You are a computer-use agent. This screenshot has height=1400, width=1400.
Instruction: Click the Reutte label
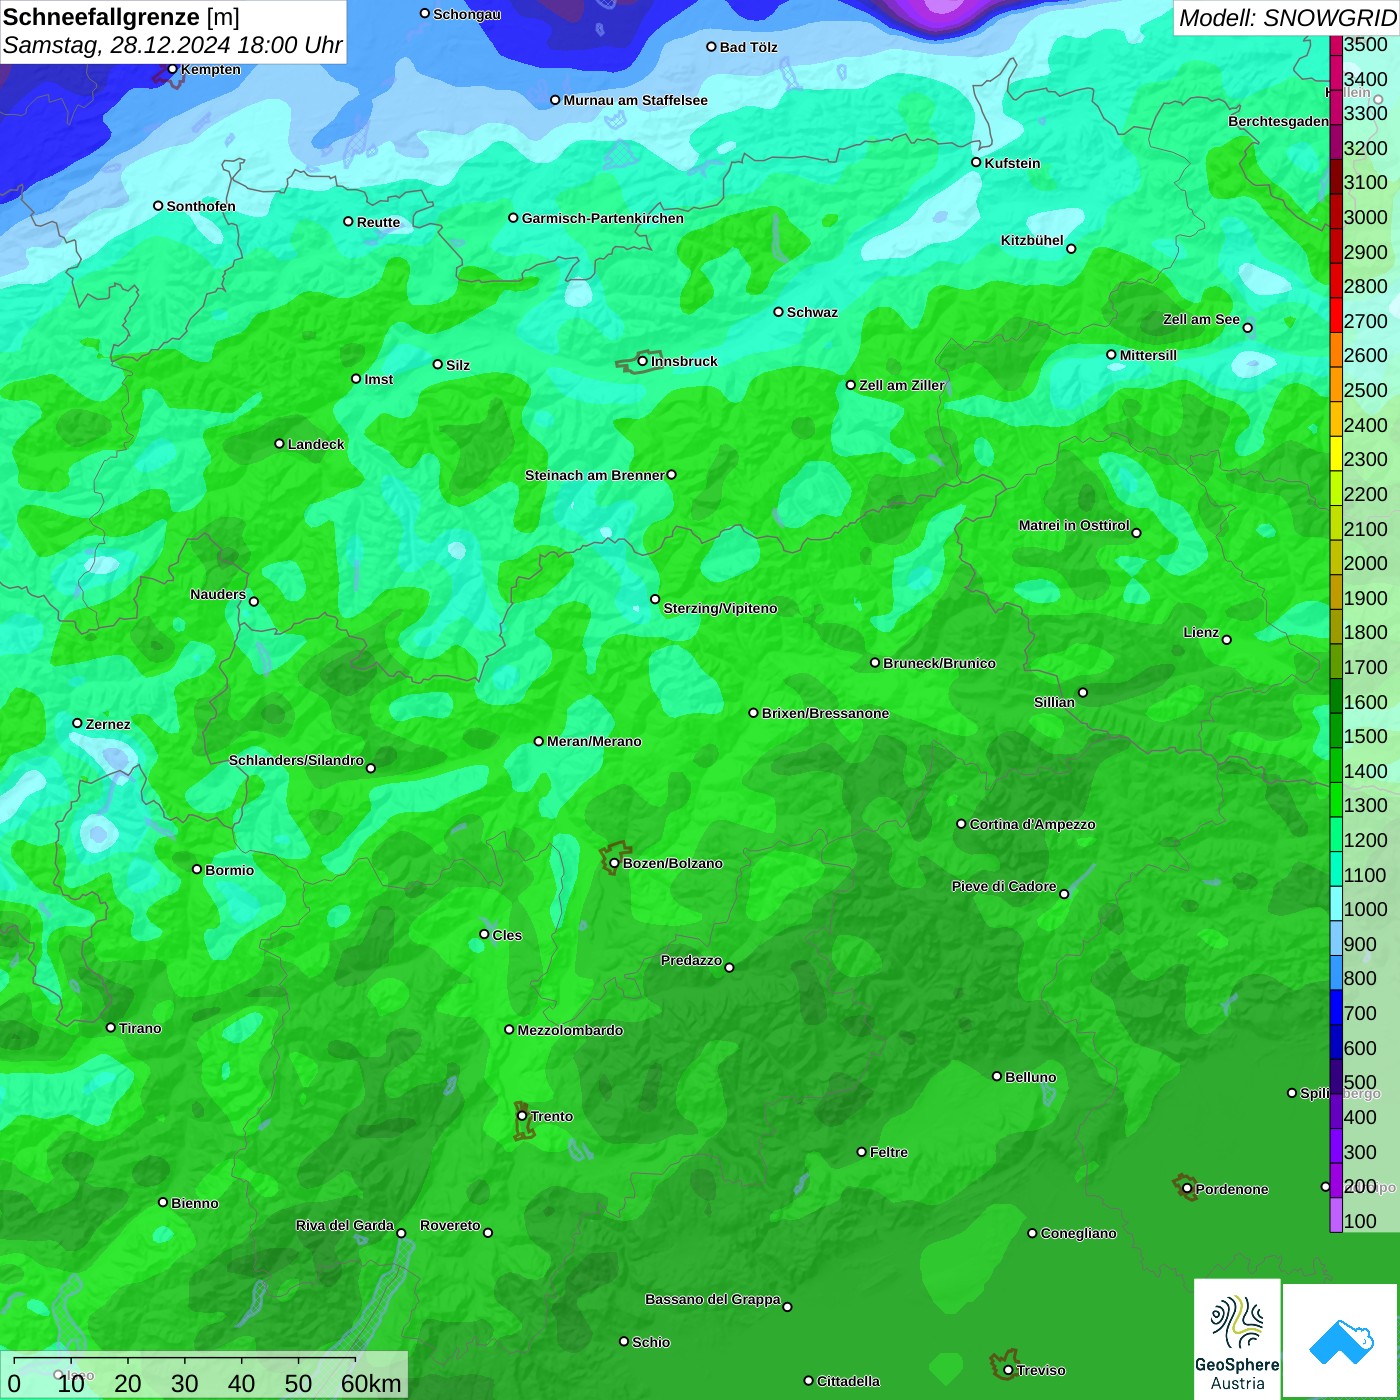378,222
